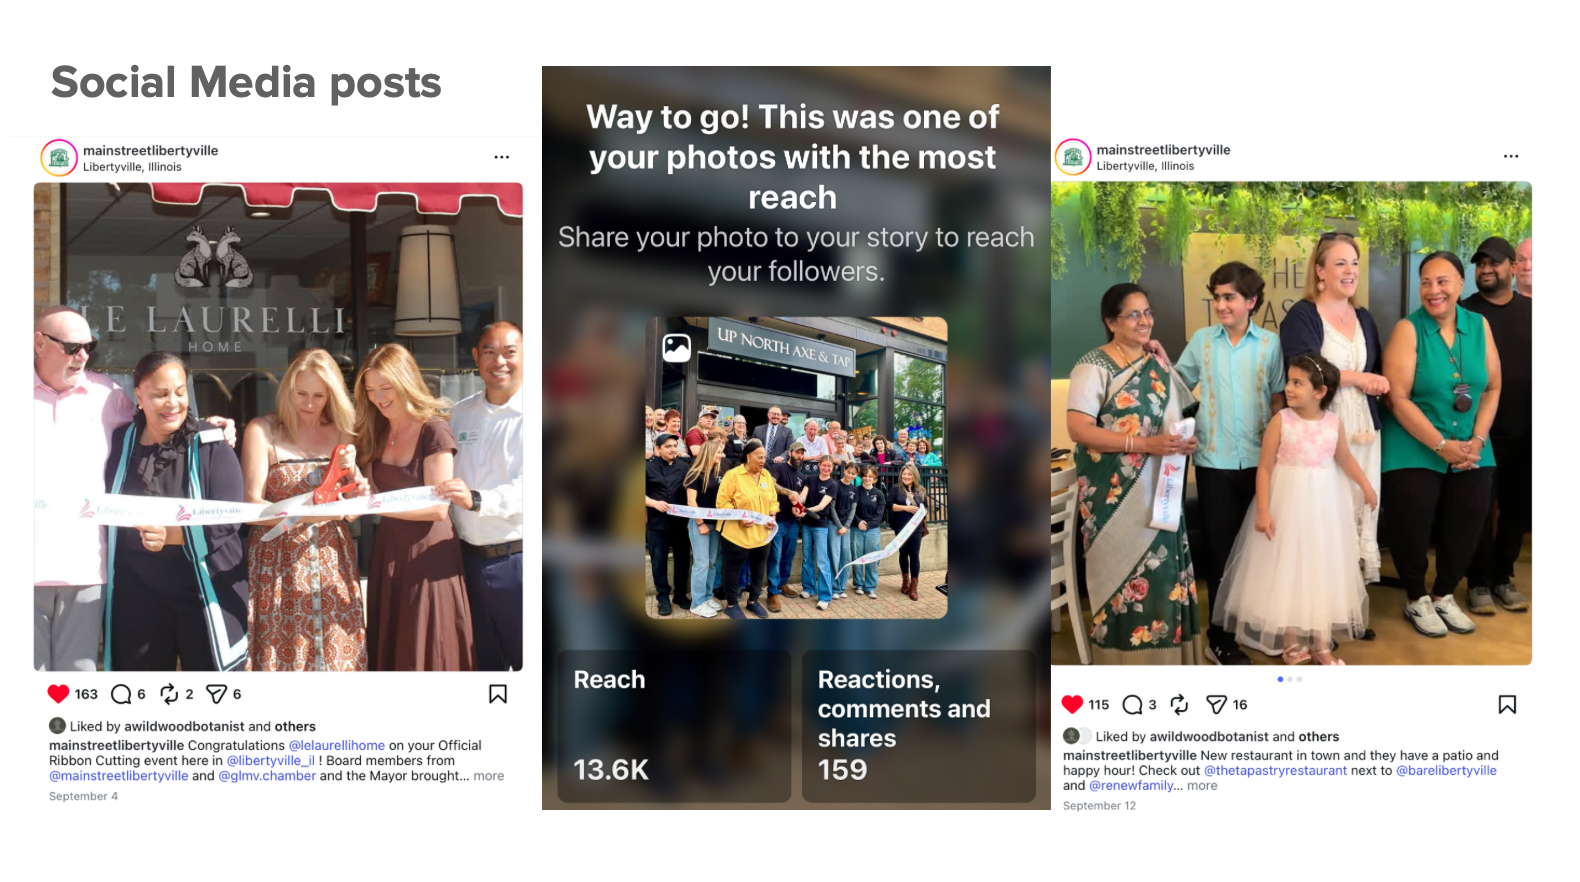Open the @thetapastryrestaurant mention link
This screenshot has height=882, width=1580.
[1275, 771]
